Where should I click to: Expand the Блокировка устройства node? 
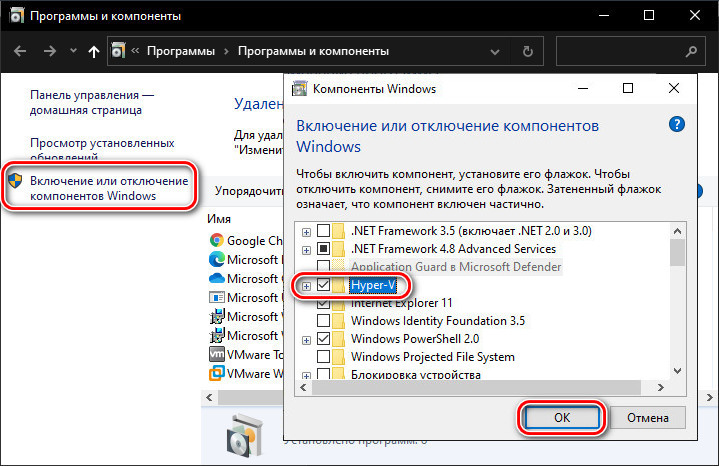(306, 376)
